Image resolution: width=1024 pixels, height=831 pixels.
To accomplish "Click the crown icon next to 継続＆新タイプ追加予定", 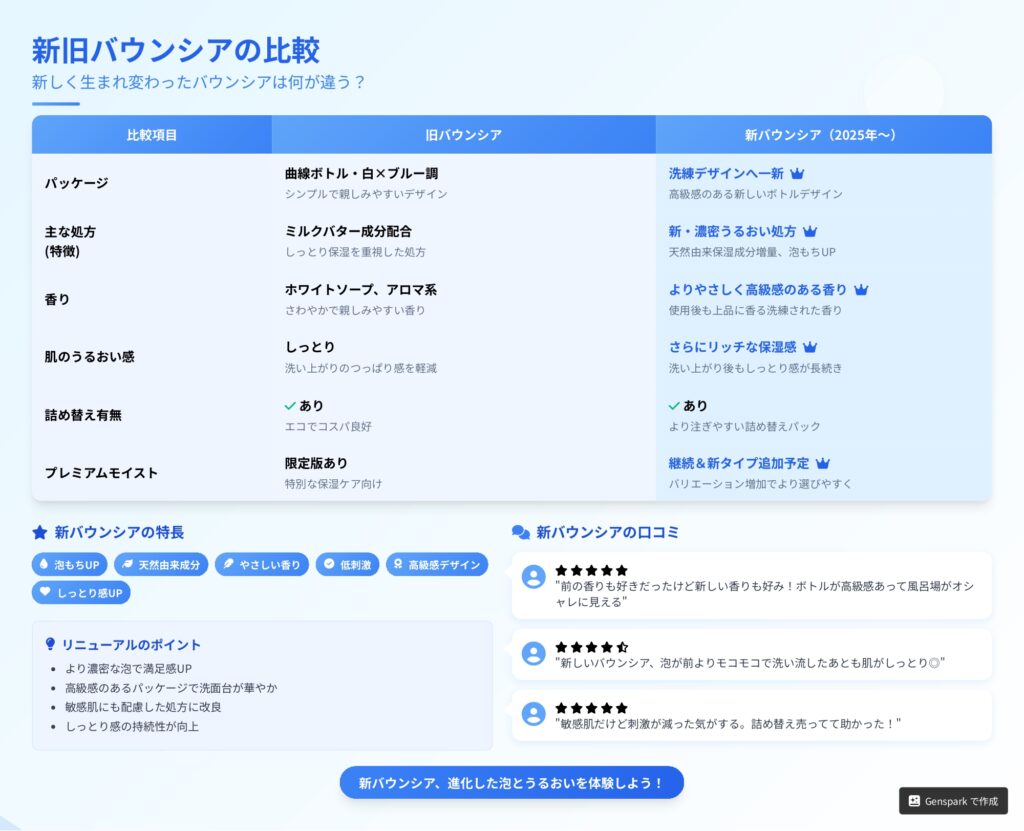I will (823, 463).
